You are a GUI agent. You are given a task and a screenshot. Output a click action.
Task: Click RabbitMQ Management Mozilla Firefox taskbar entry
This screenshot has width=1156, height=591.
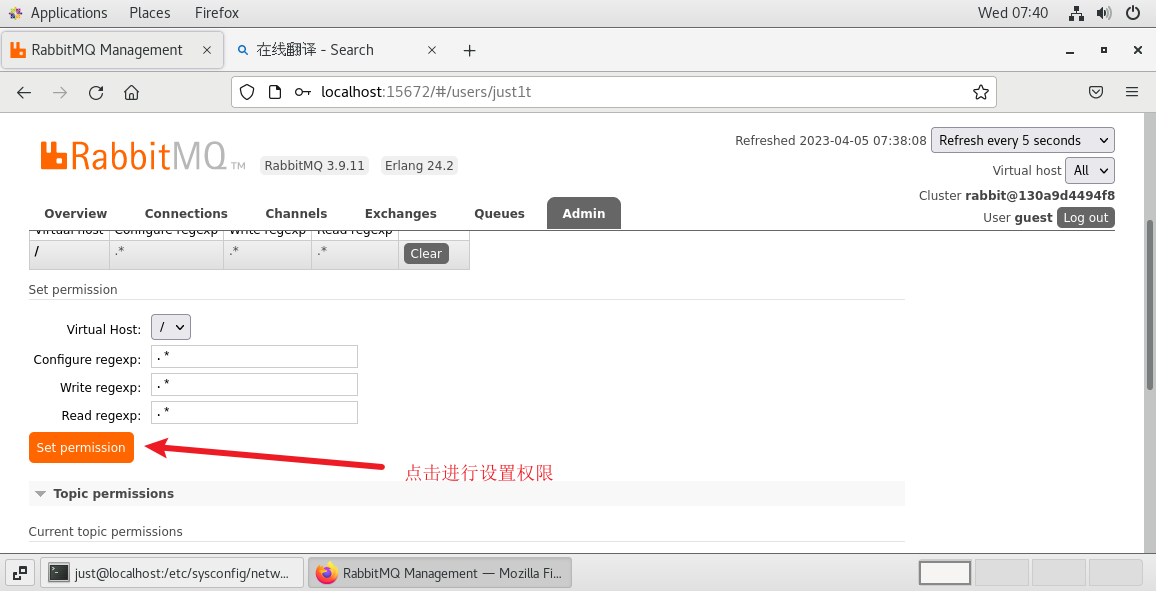[439, 573]
